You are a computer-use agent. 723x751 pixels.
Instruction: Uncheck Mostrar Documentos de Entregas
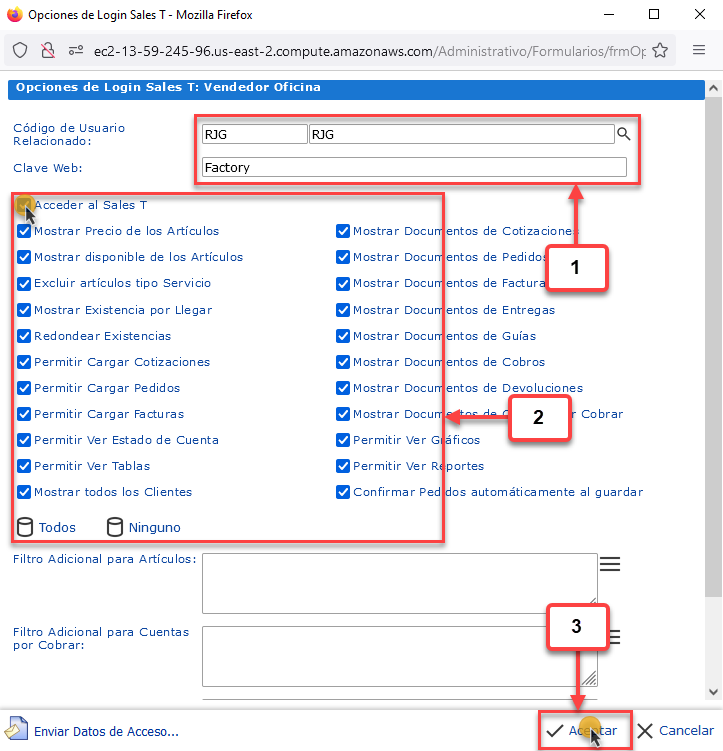(x=343, y=310)
